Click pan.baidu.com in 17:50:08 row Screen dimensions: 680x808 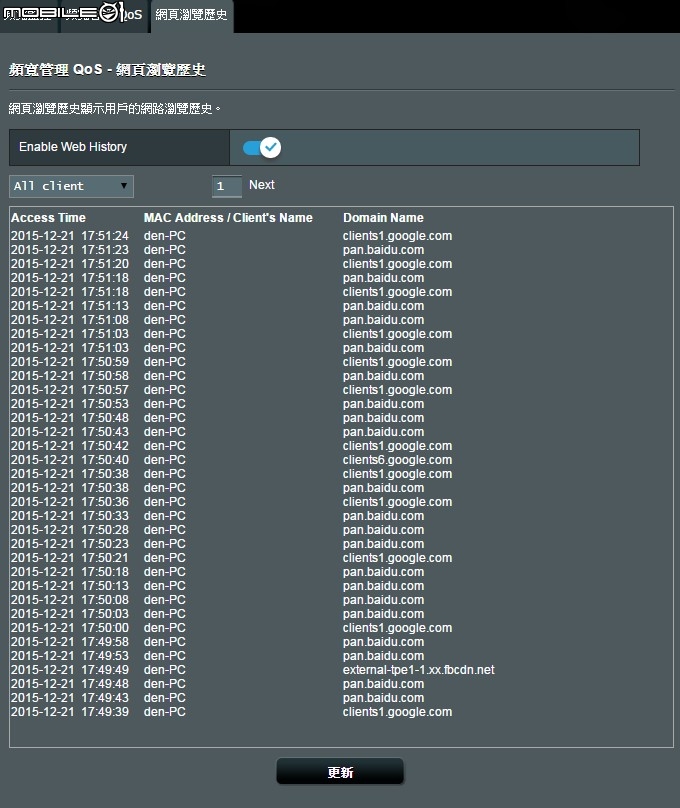coord(383,600)
